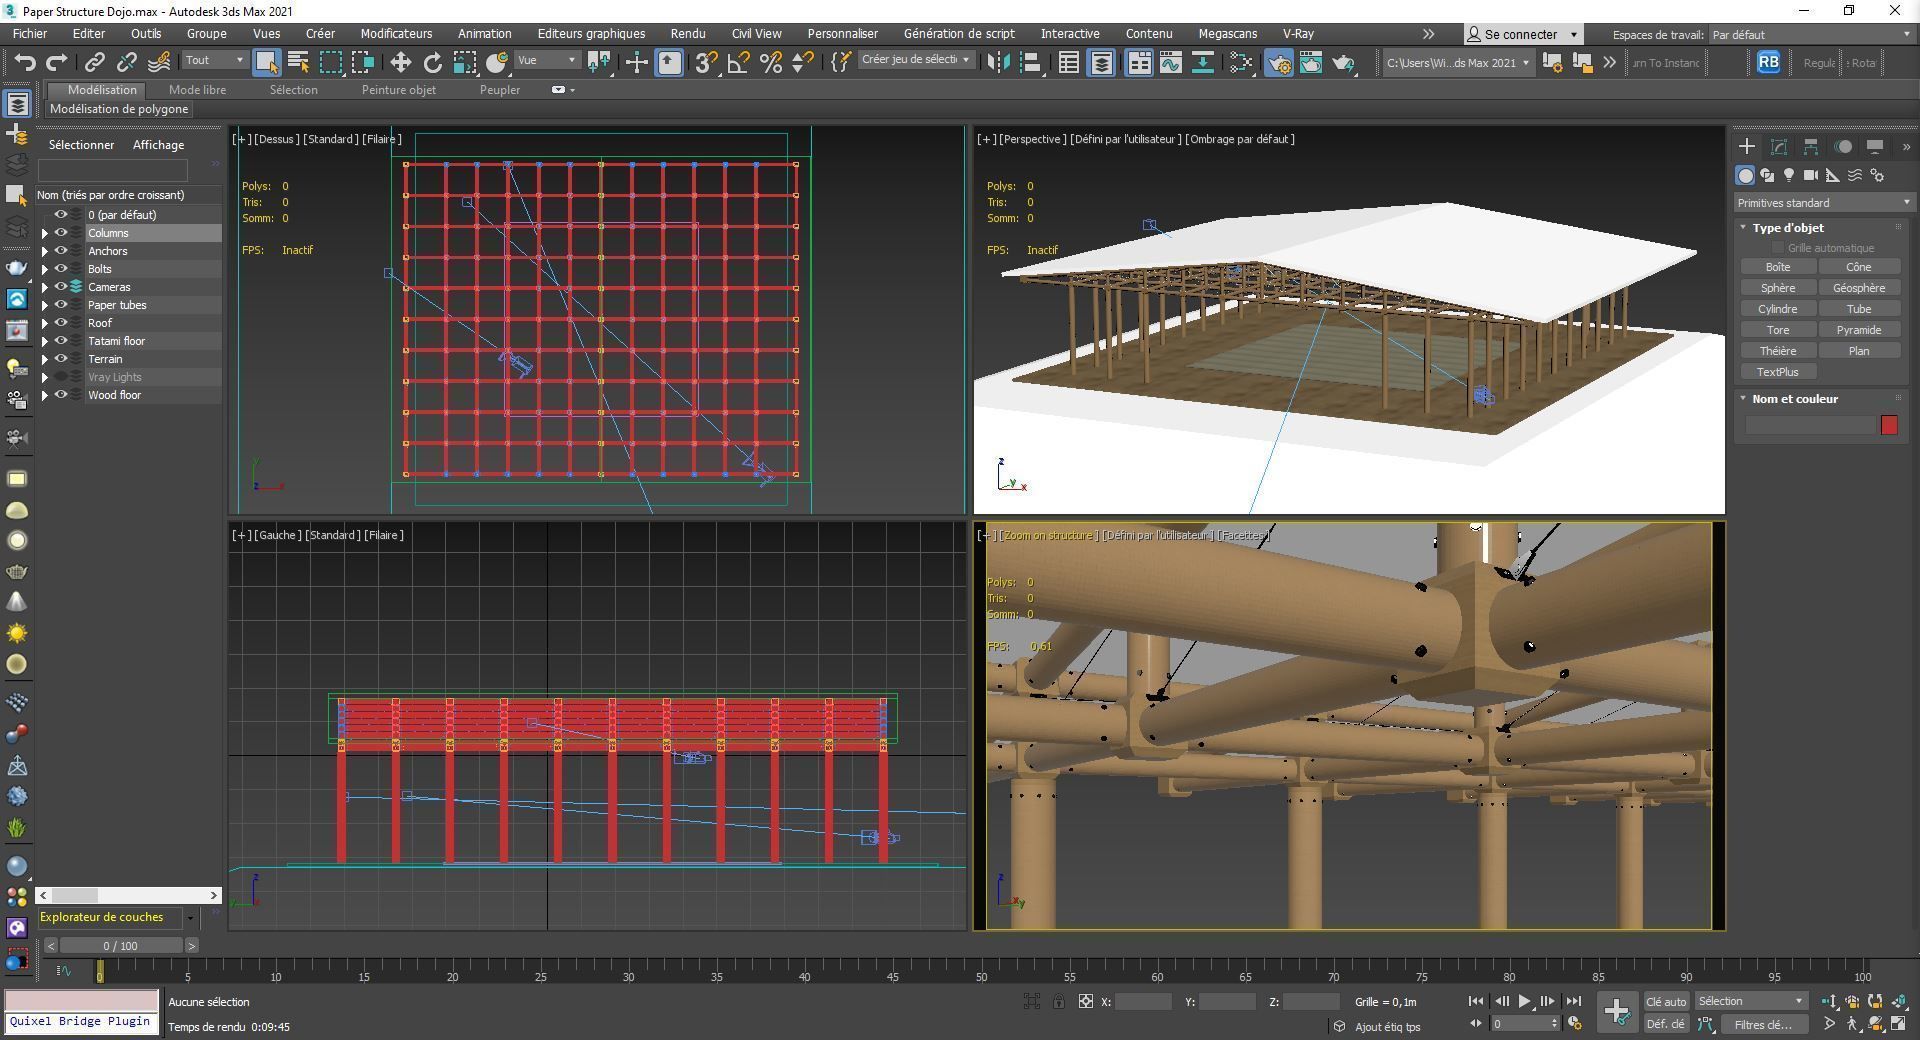Open the V-Ray menu

(1298, 34)
